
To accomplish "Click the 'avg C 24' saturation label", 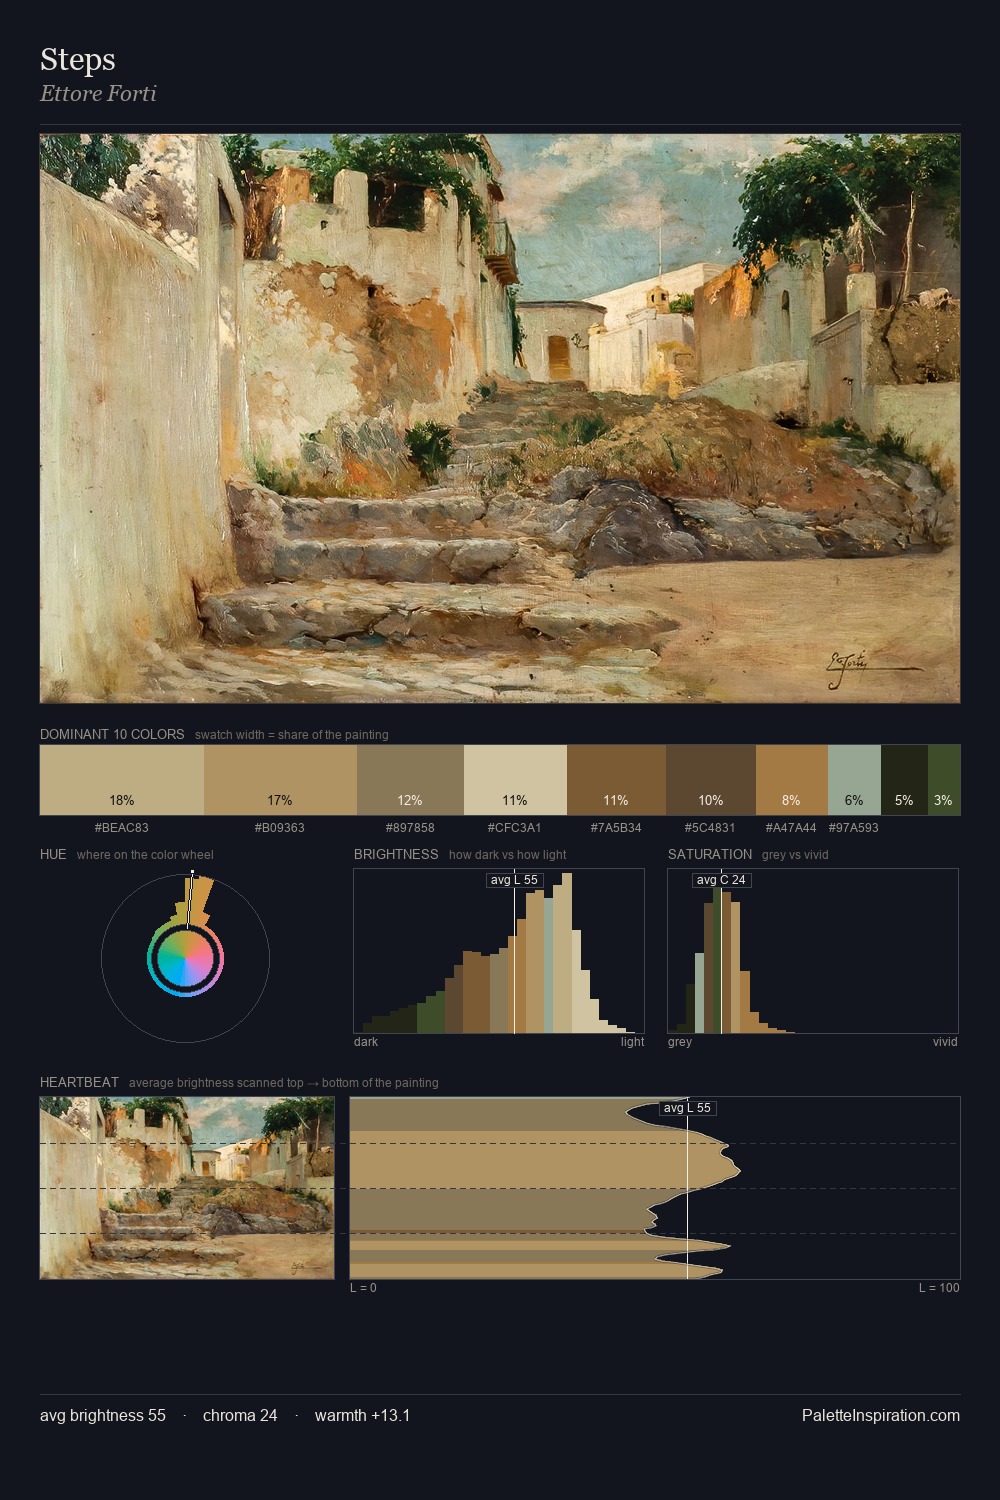I will [721, 880].
